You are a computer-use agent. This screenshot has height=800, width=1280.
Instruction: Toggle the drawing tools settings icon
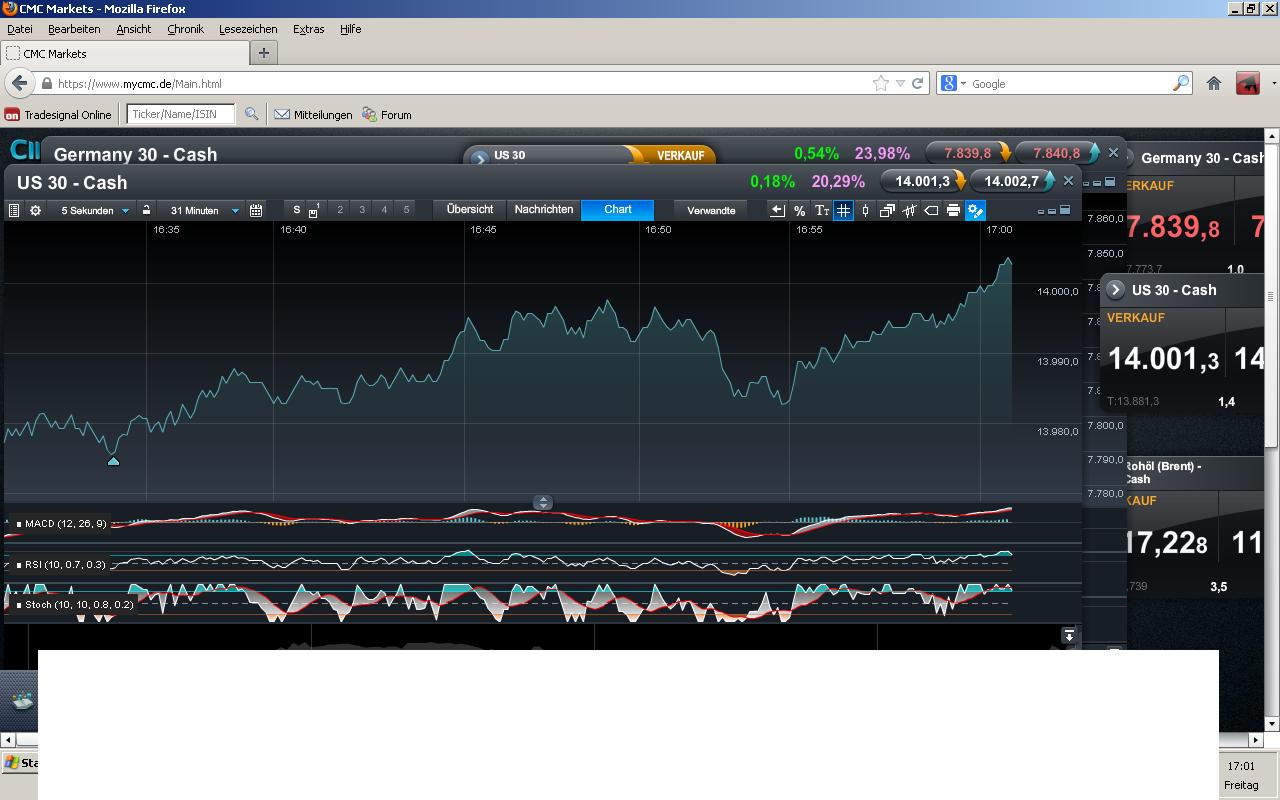pyautogui.click(x=975, y=210)
